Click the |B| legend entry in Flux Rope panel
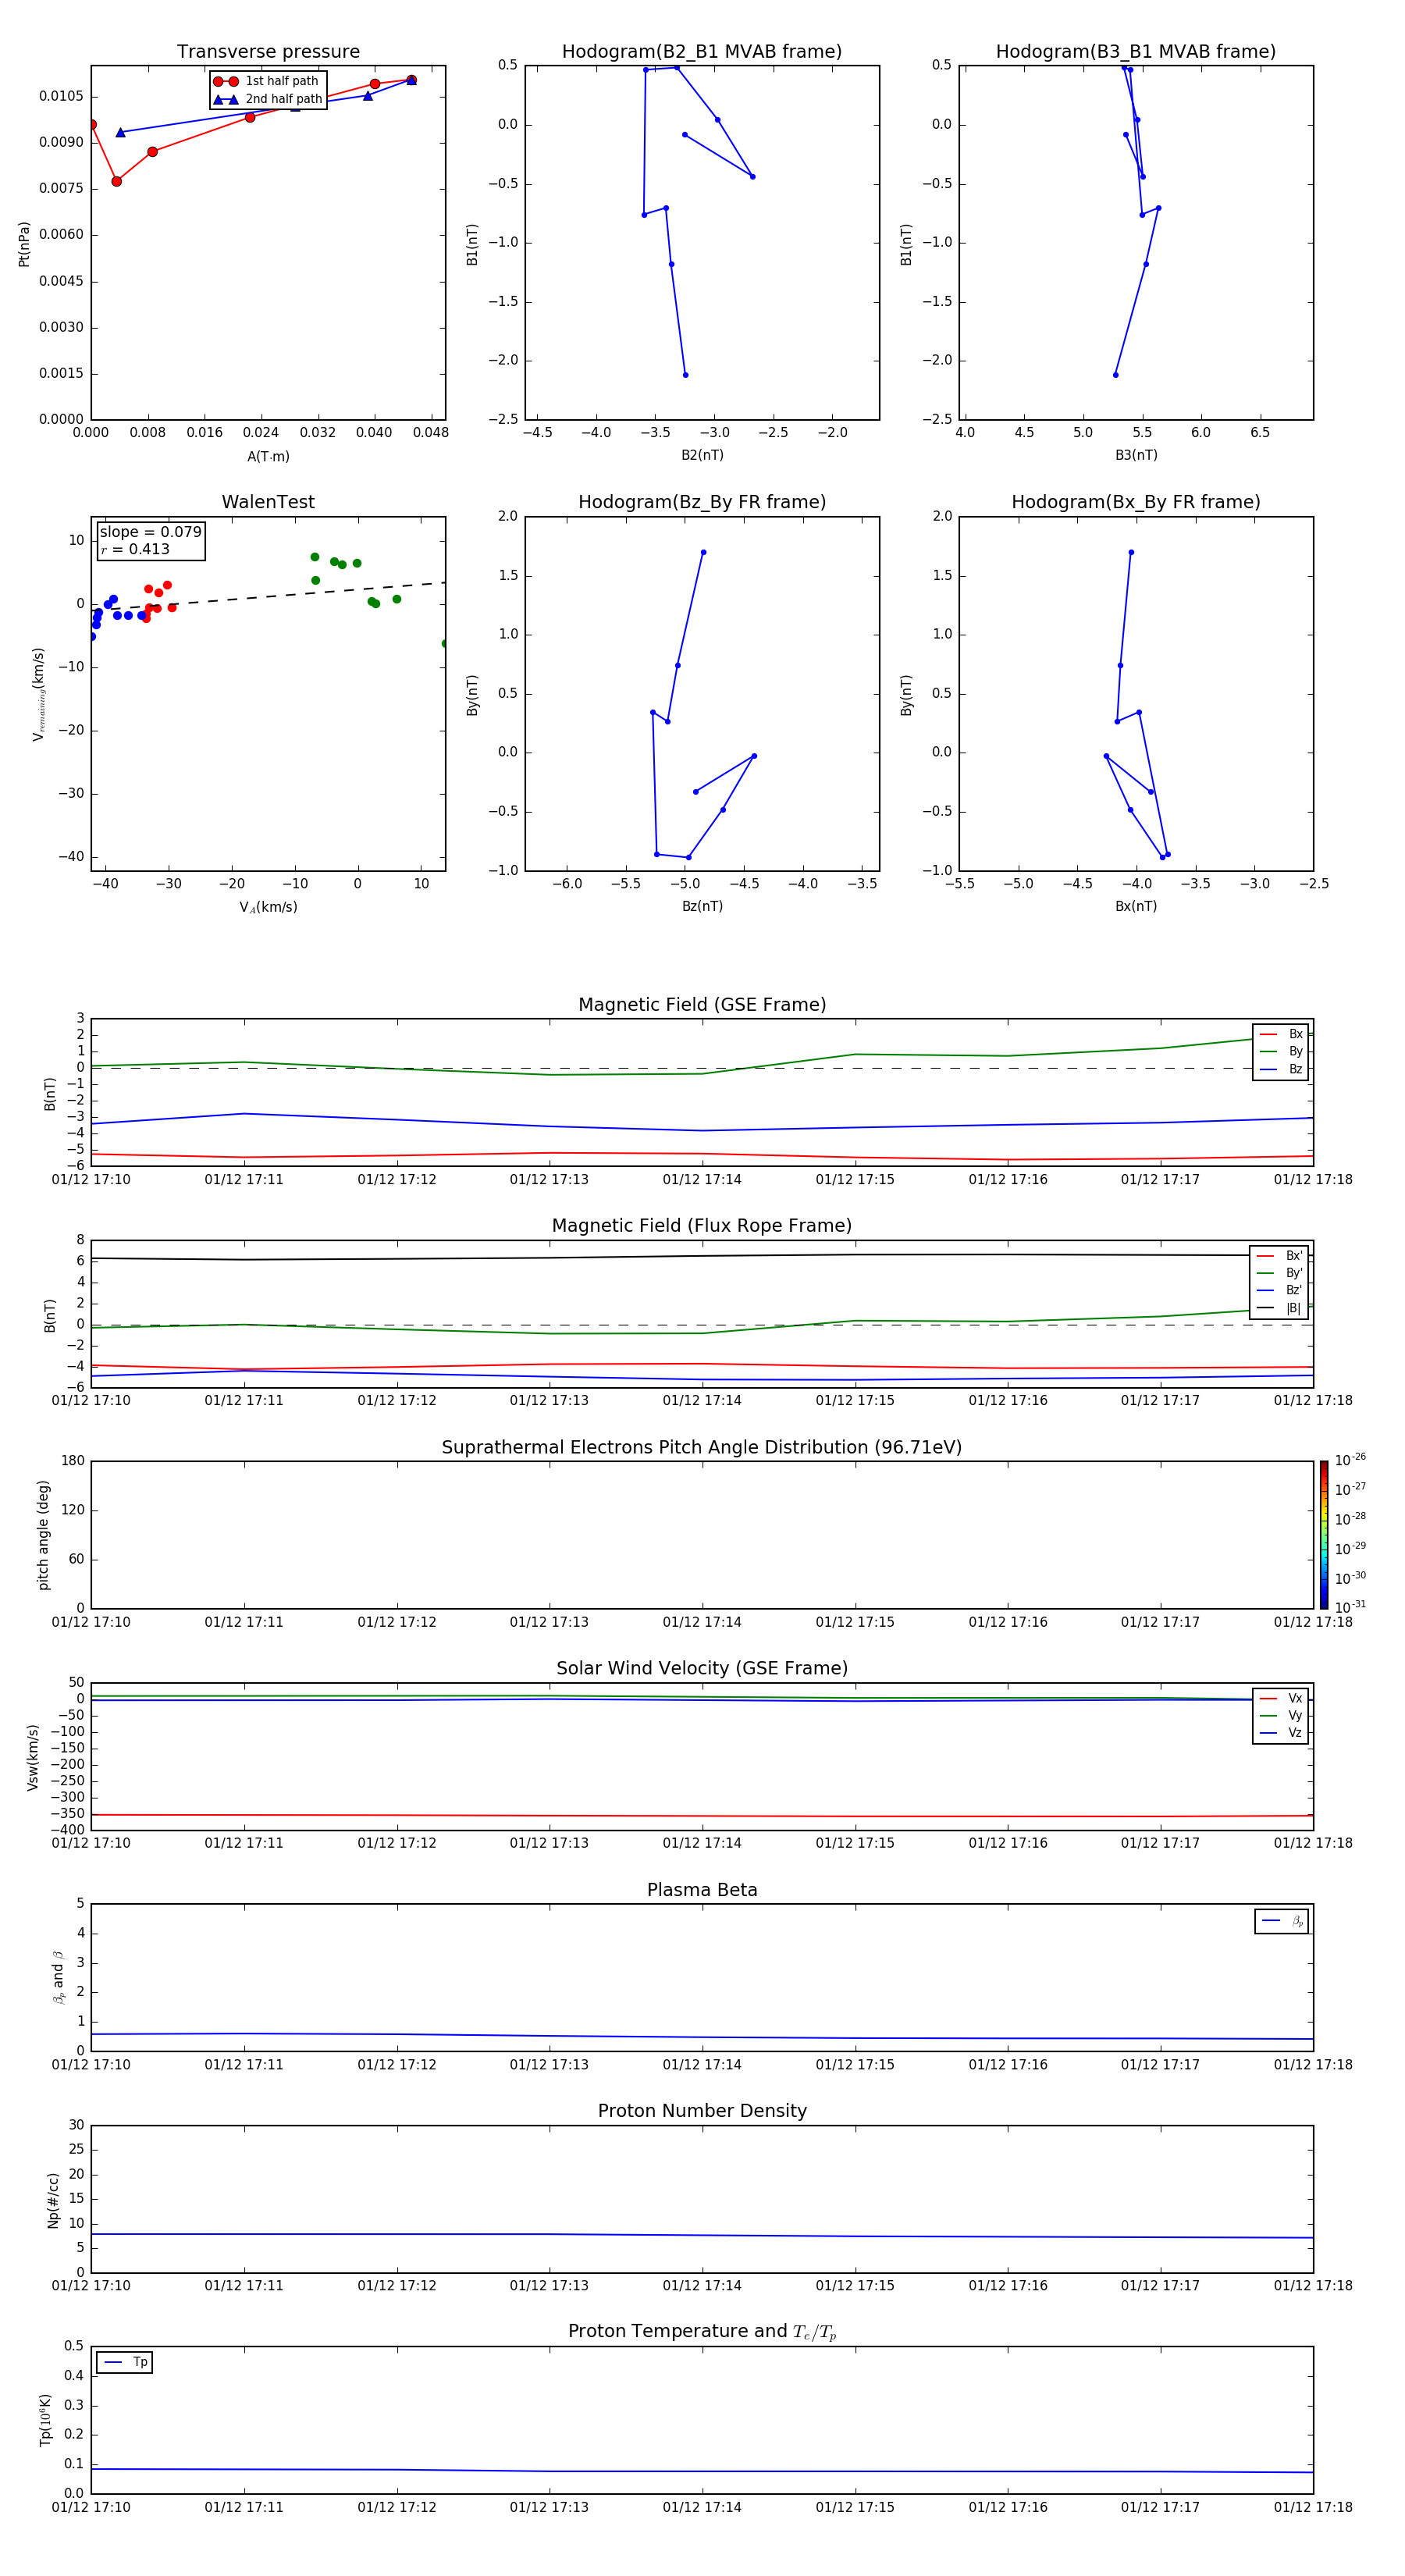Viewport: 1405px width, 2576px height. [1279, 1309]
